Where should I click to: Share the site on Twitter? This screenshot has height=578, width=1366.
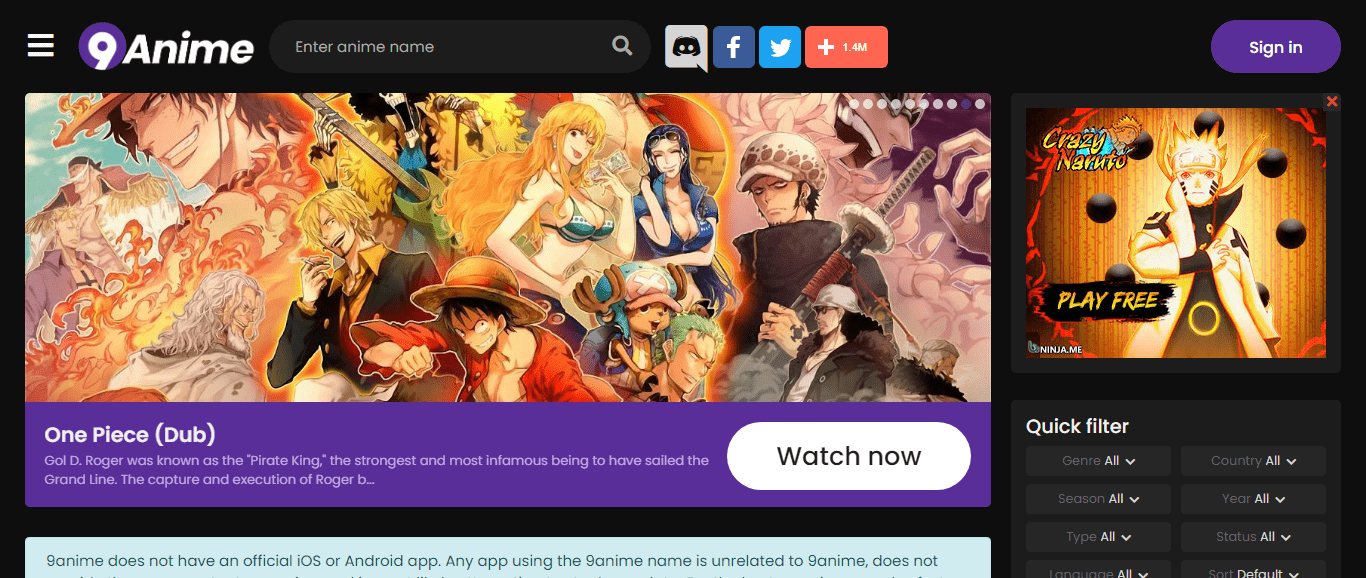click(780, 47)
